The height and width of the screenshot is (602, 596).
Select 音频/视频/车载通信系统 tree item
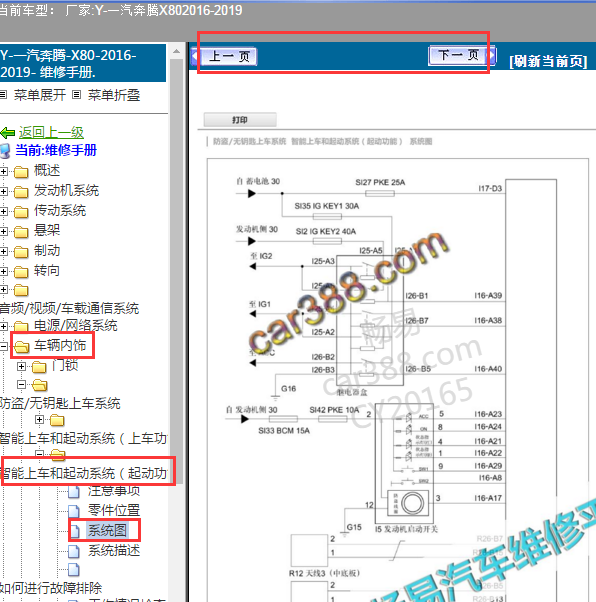(69, 308)
